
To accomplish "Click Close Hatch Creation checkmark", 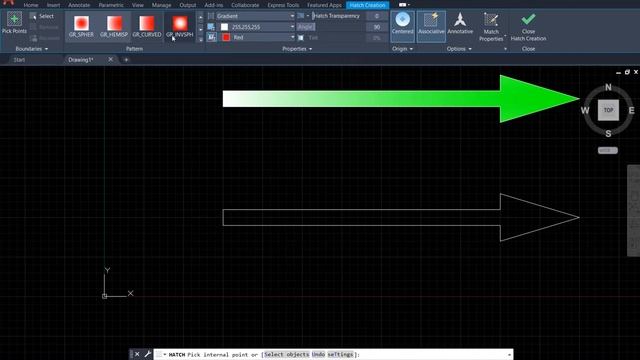I will click(529, 27).
